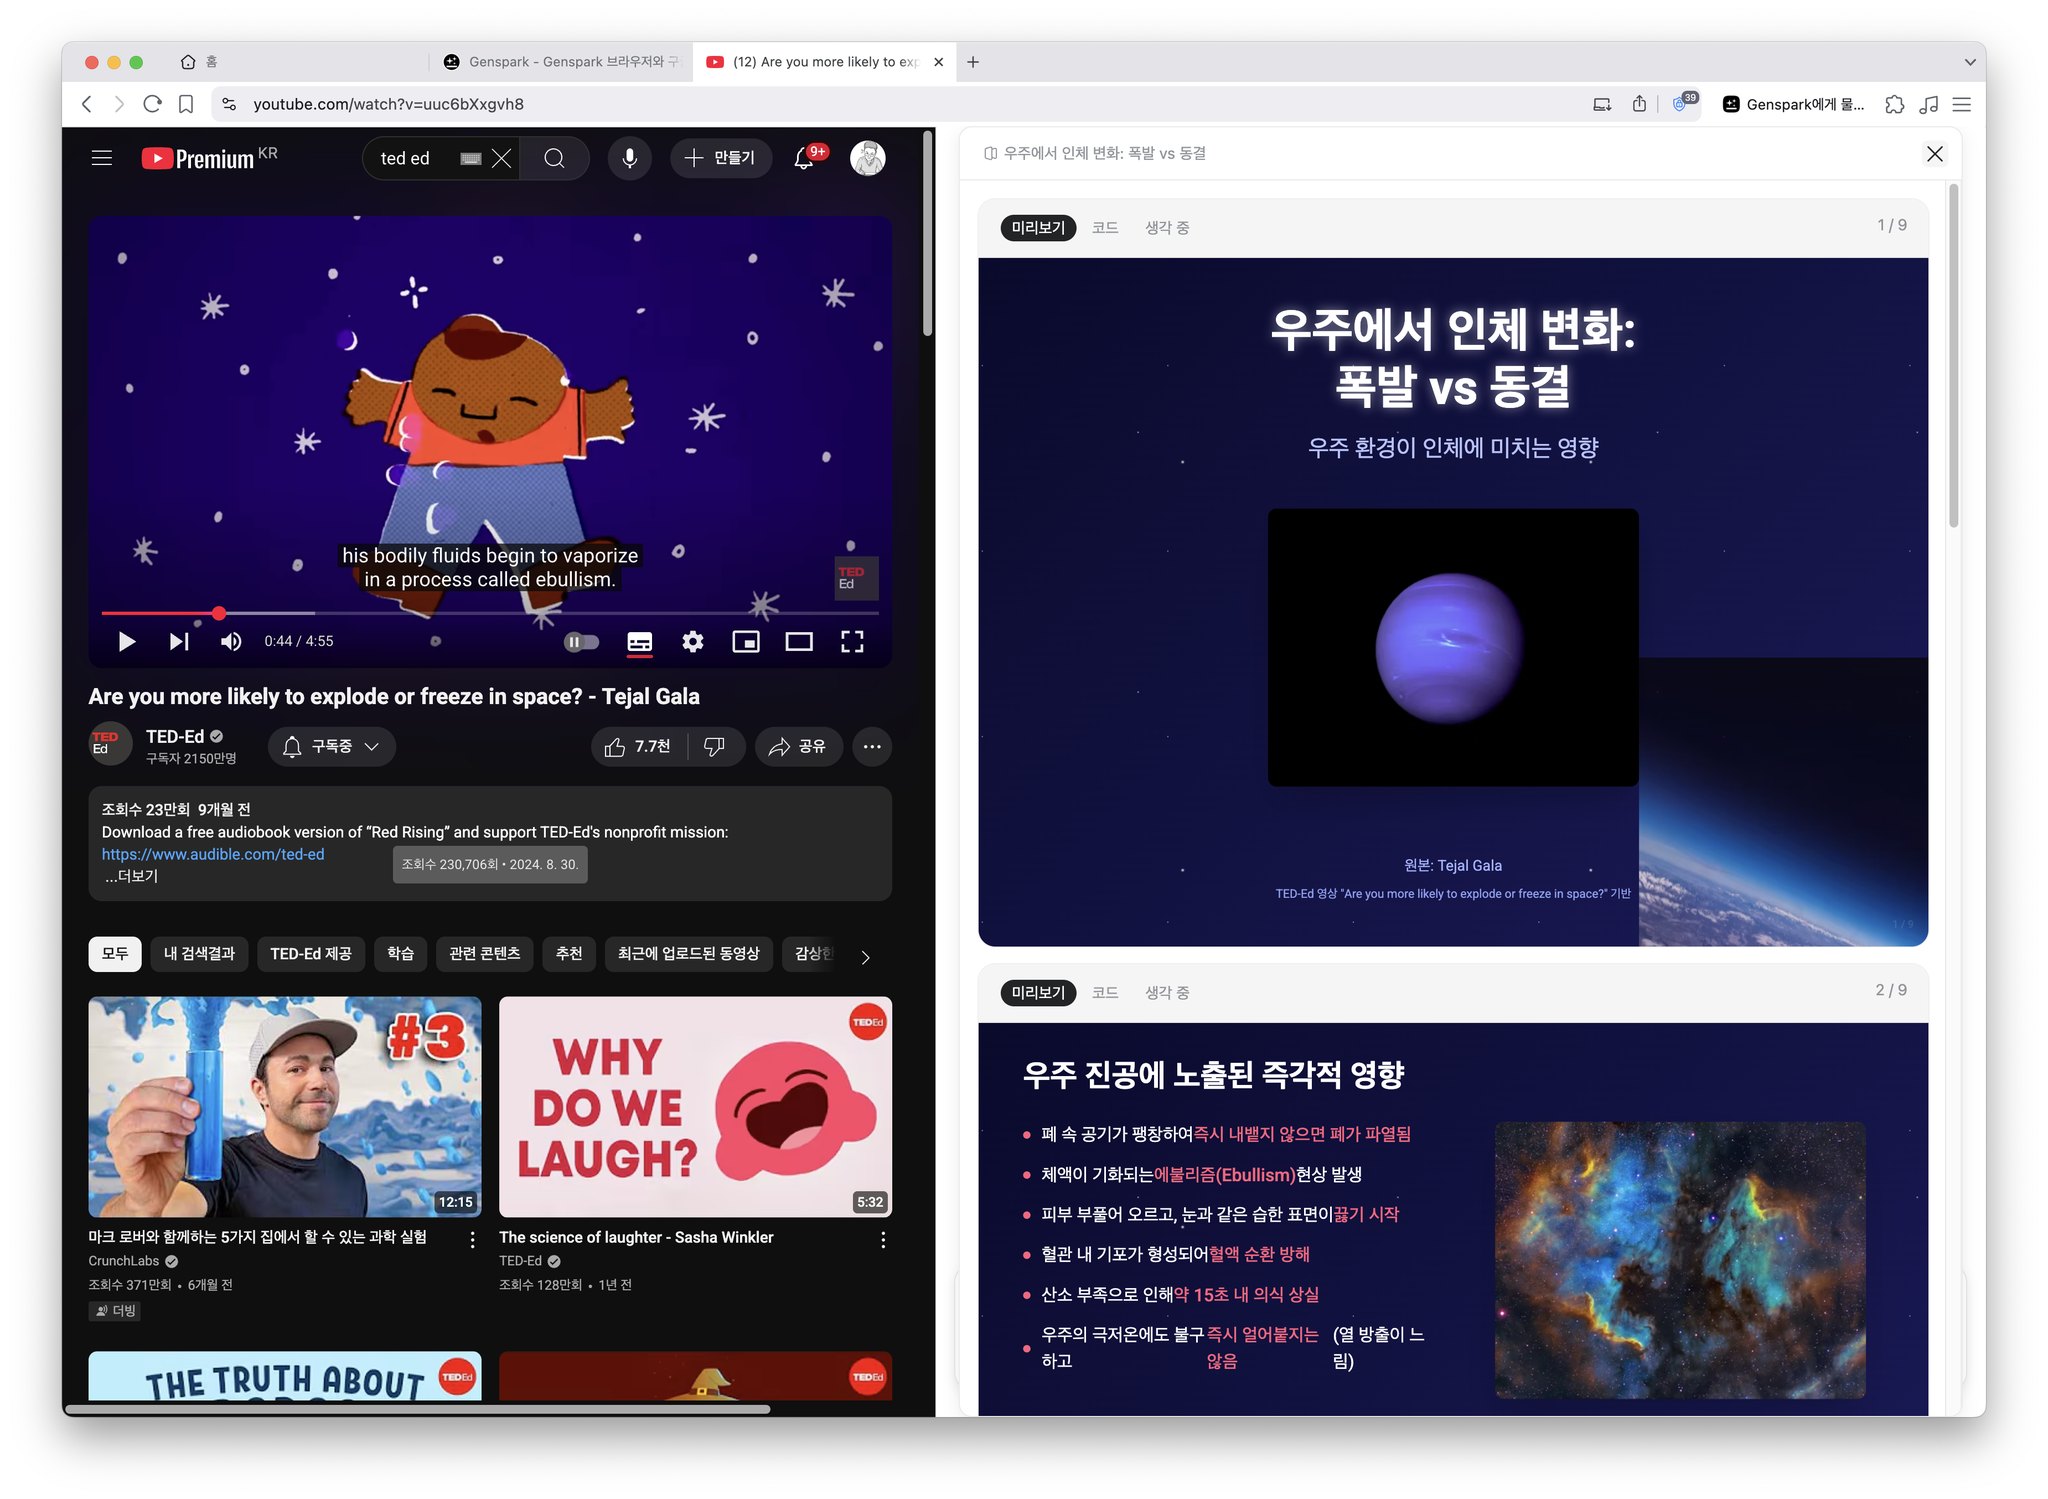The width and height of the screenshot is (2048, 1499).
Task: Start voice search with microphone
Action: click(x=629, y=158)
